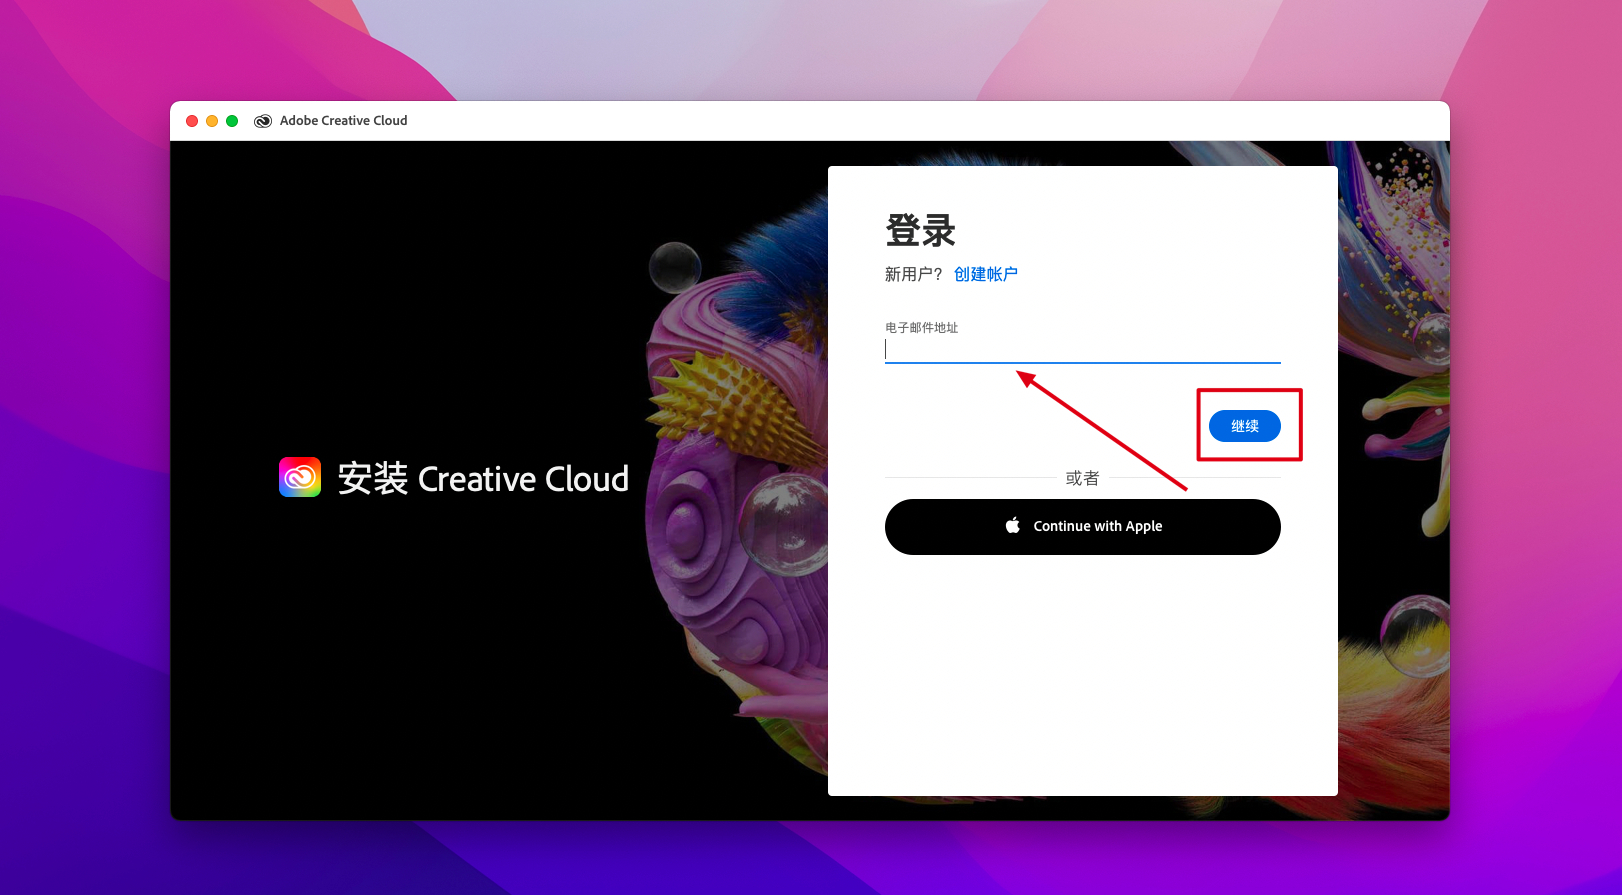Focus the 电子邮件地址 email input field

point(1082,349)
